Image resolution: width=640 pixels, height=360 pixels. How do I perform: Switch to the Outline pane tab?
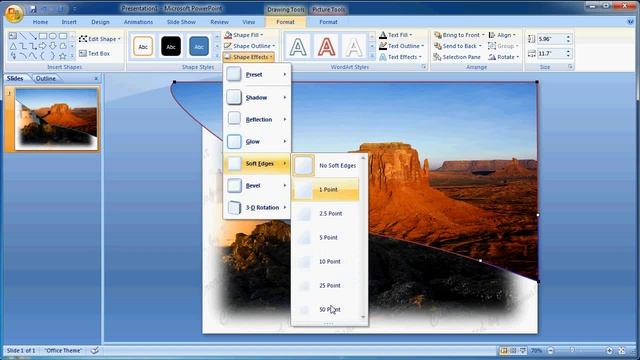46,78
